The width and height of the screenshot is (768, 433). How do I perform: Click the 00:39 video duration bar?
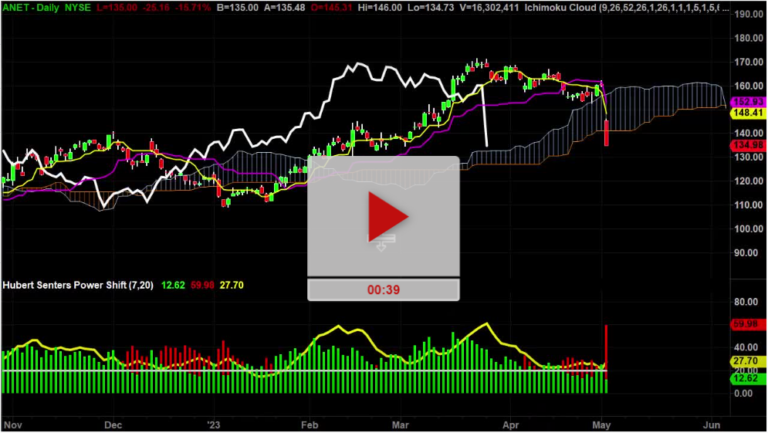pyautogui.click(x=383, y=289)
